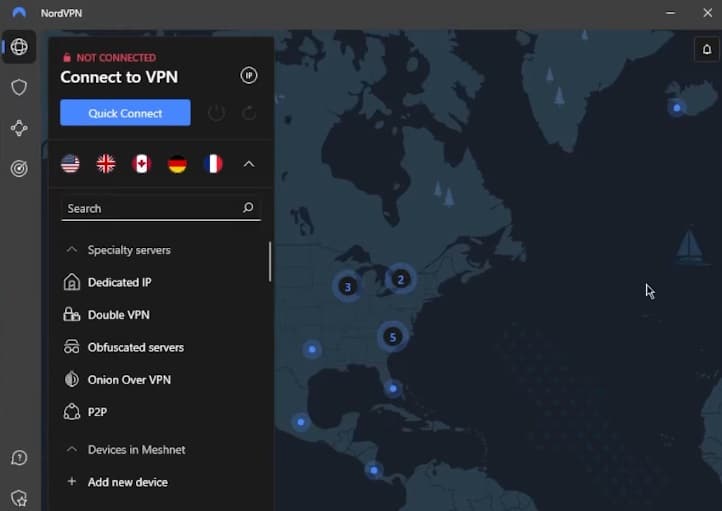Click the reconnect refresh icon
The image size is (722, 511).
(x=249, y=113)
